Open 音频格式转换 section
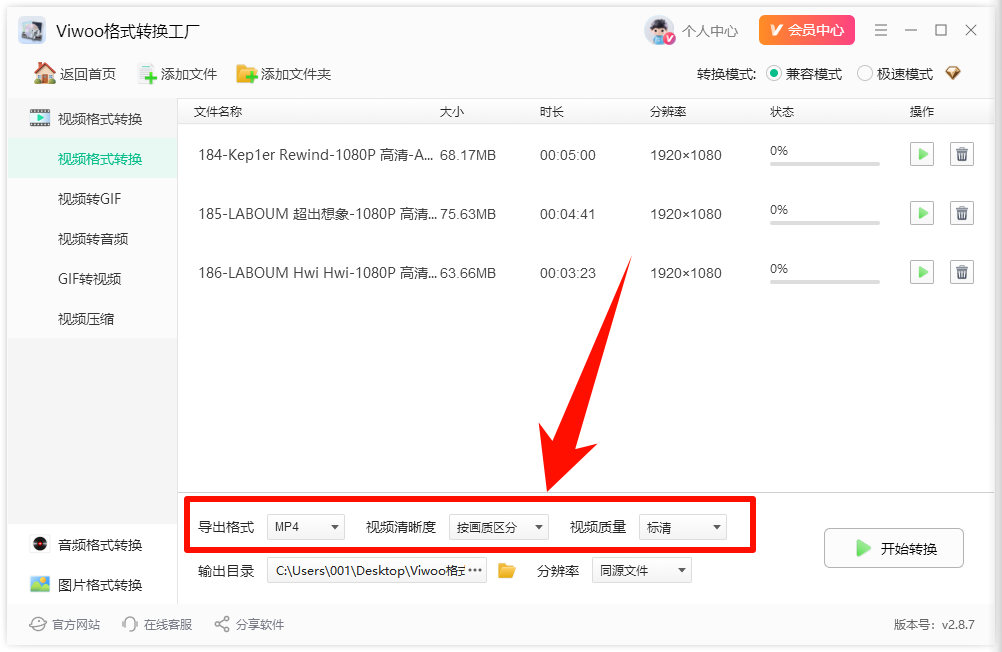1002x652 pixels. [93, 545]
